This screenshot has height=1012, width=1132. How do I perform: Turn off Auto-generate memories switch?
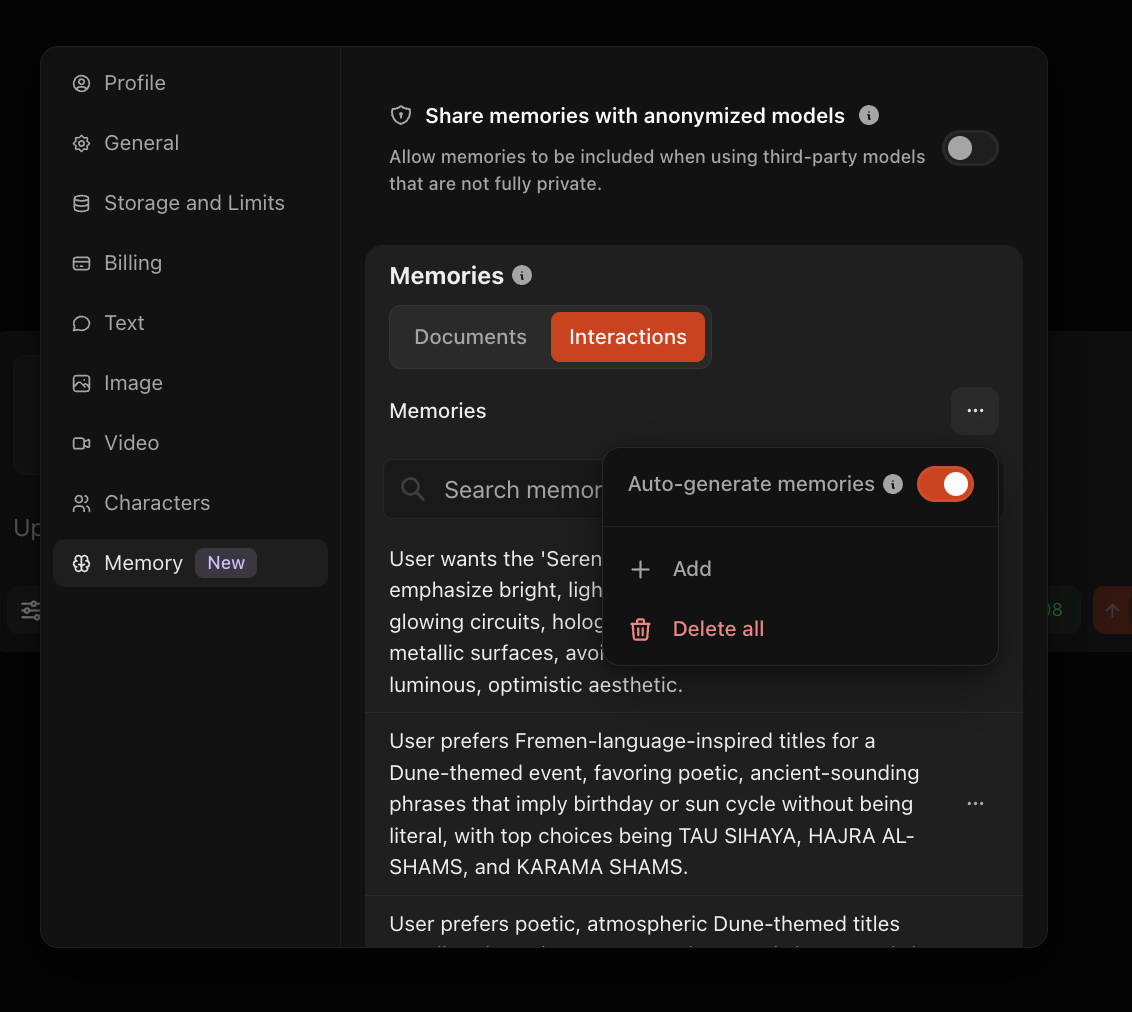944,484
